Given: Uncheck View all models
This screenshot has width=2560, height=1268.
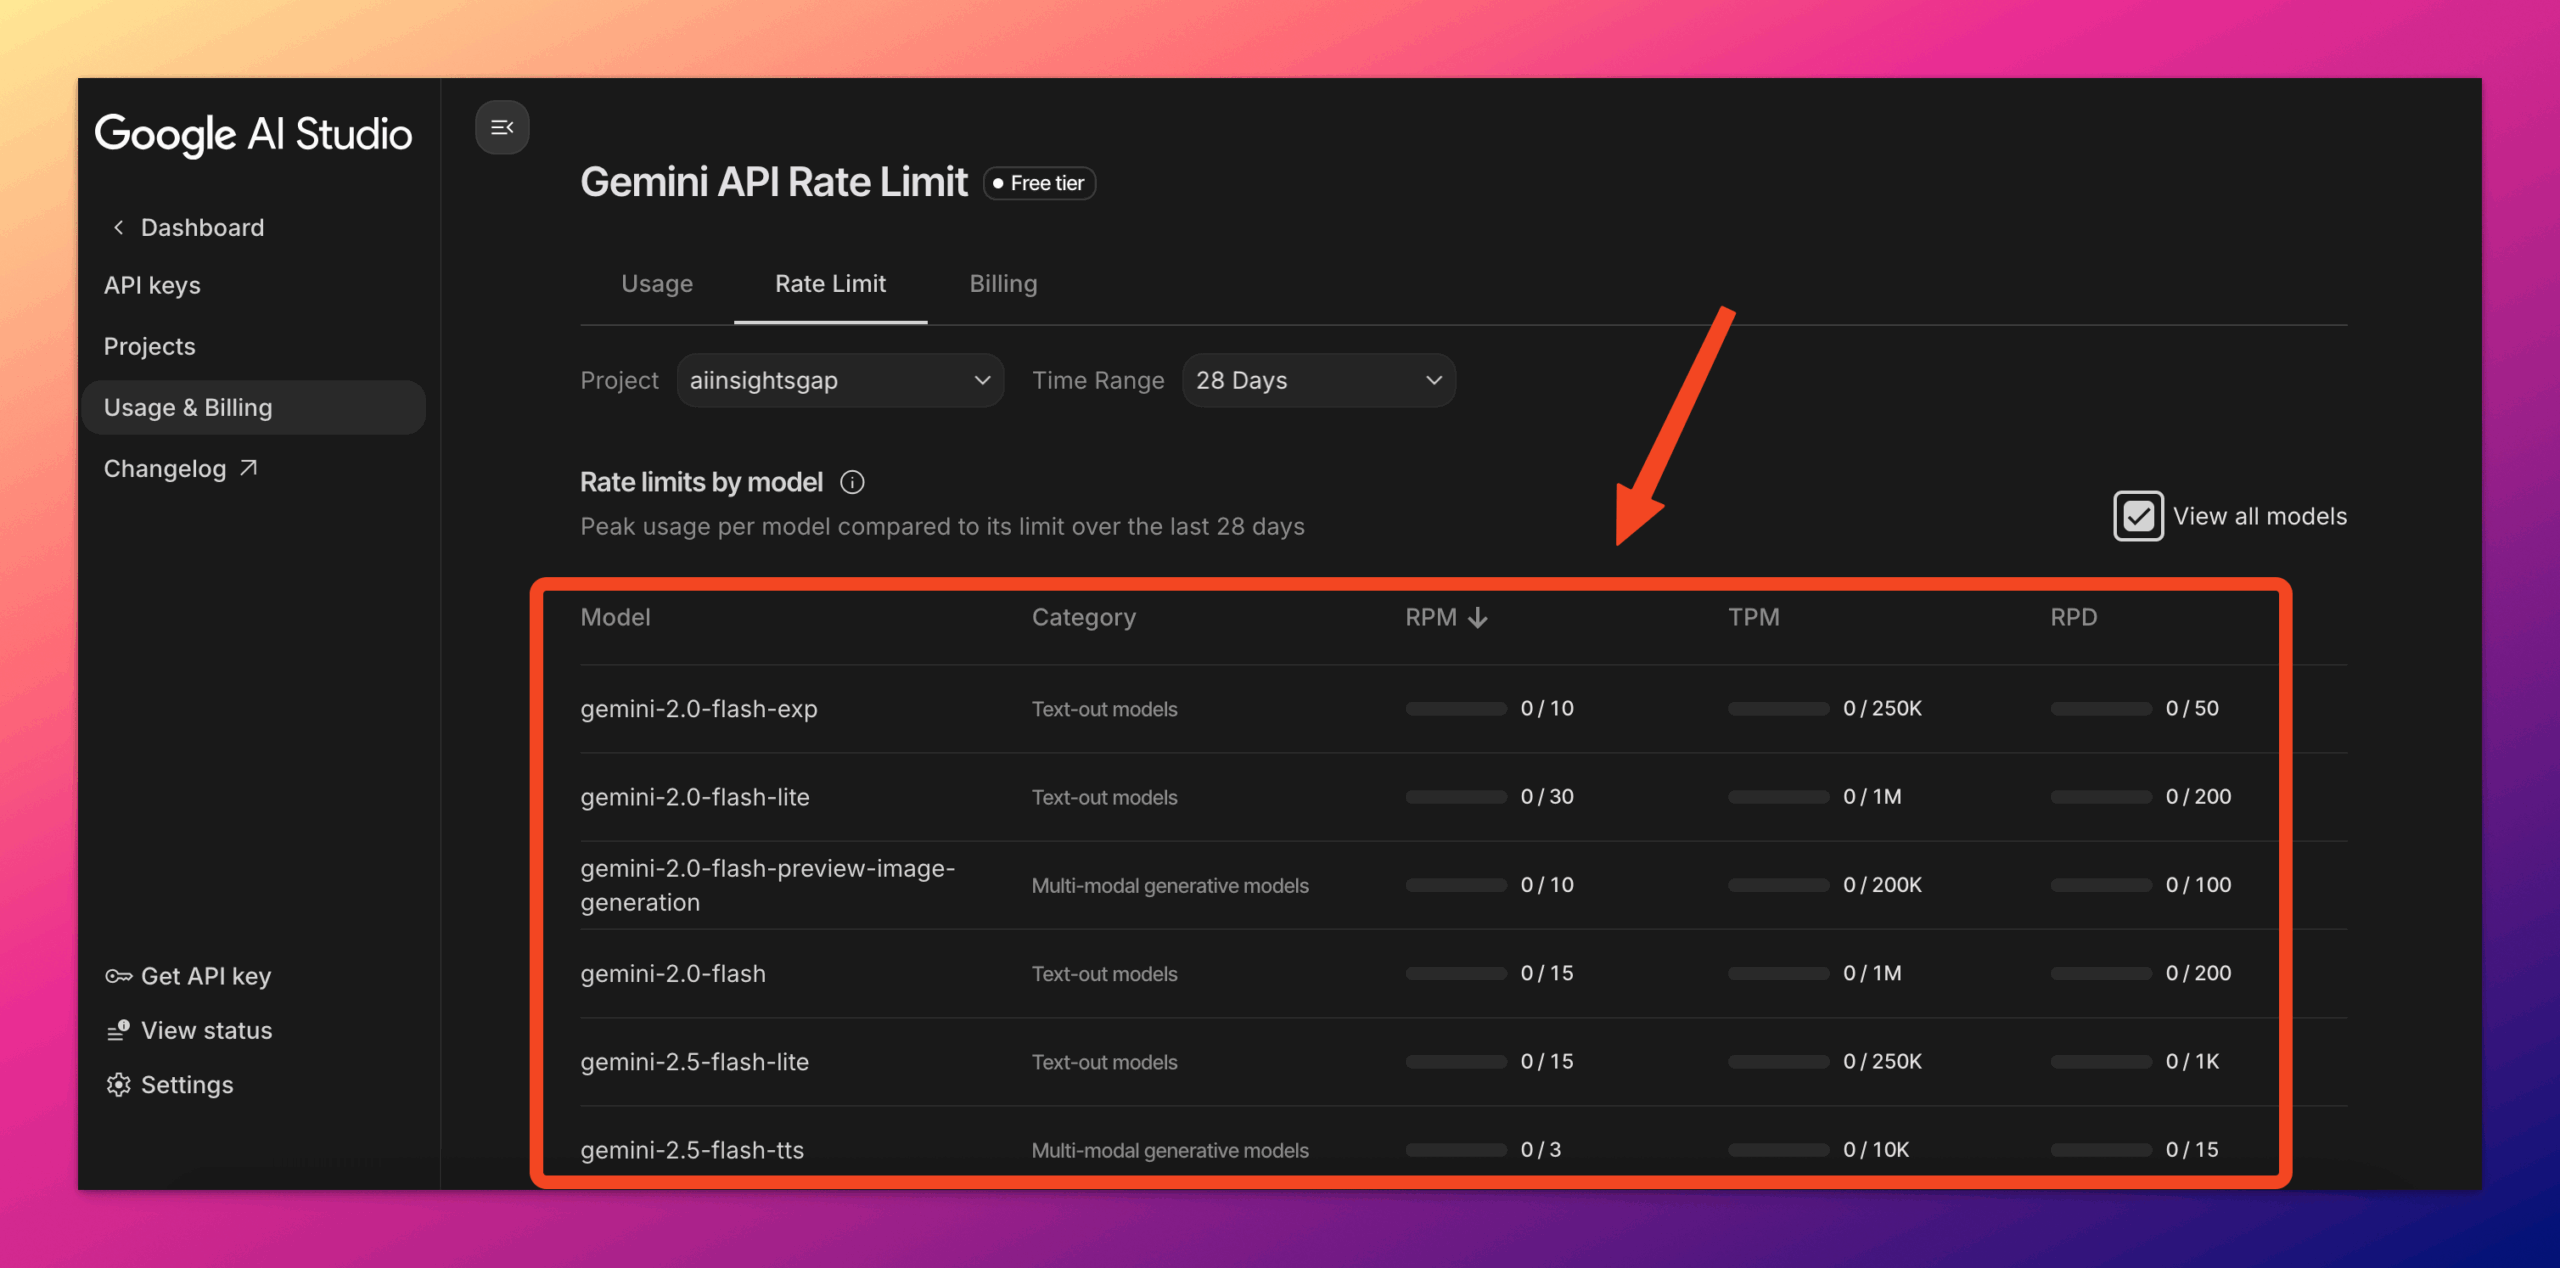Looking at the screenshot, I should point(2137,516).
